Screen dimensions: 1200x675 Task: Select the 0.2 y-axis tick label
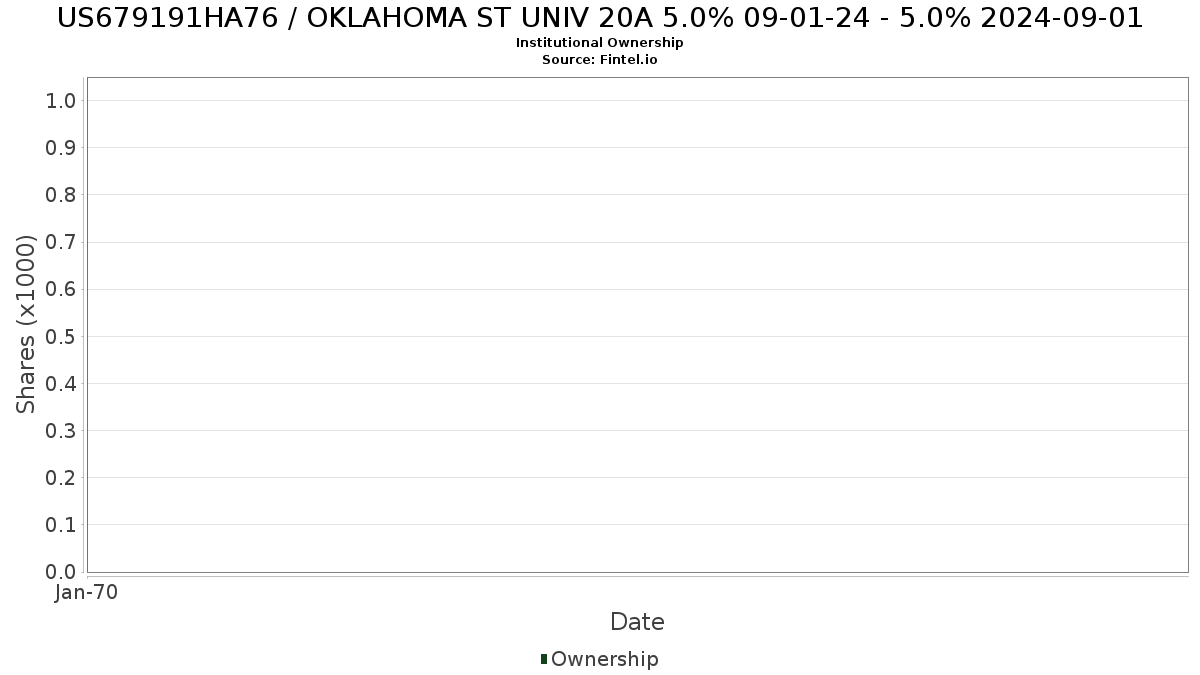pos(61,477)
